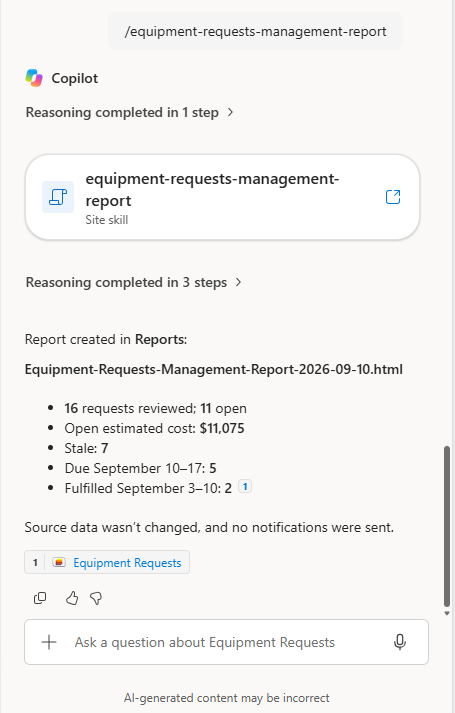Click the chat scrollbar thumb
Image resolution: width=455 pixels, height=713 pixels.
[x=447, y=526]
